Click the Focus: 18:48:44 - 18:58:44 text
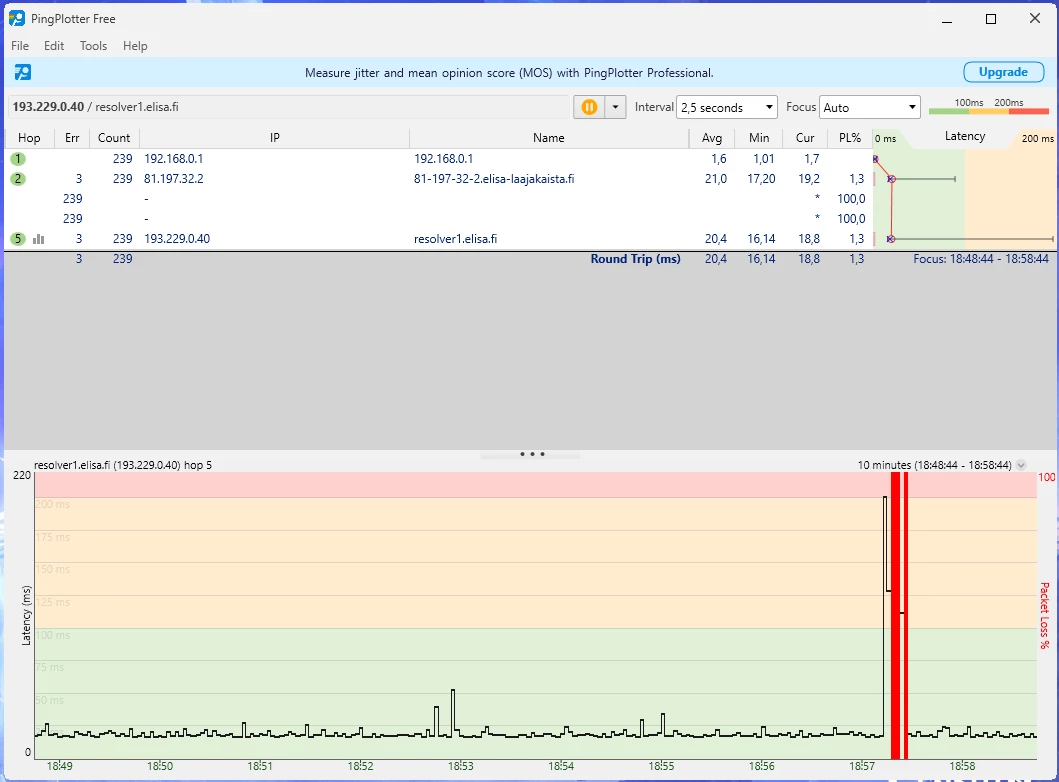 [981, 259]
